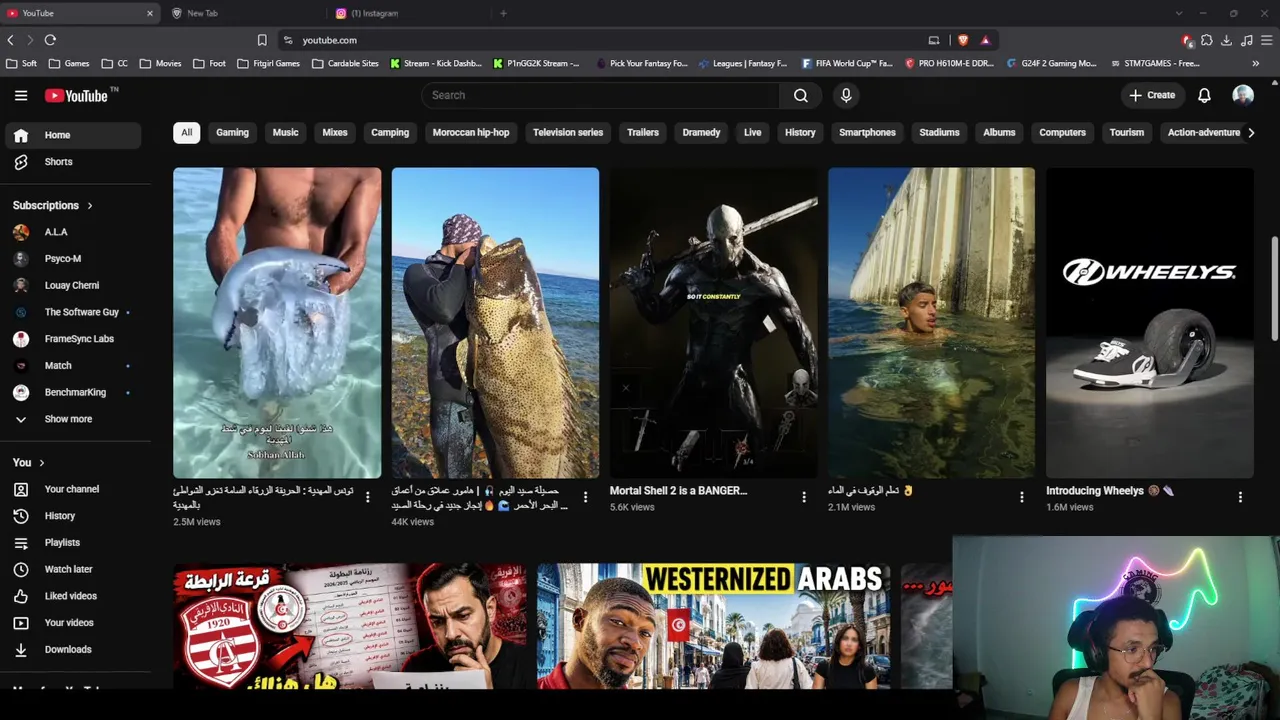Open the Wheelys shoe Short thumbnail
Screen dimensions: 1280x720
pyautogui.click(x=1150, y=323)
